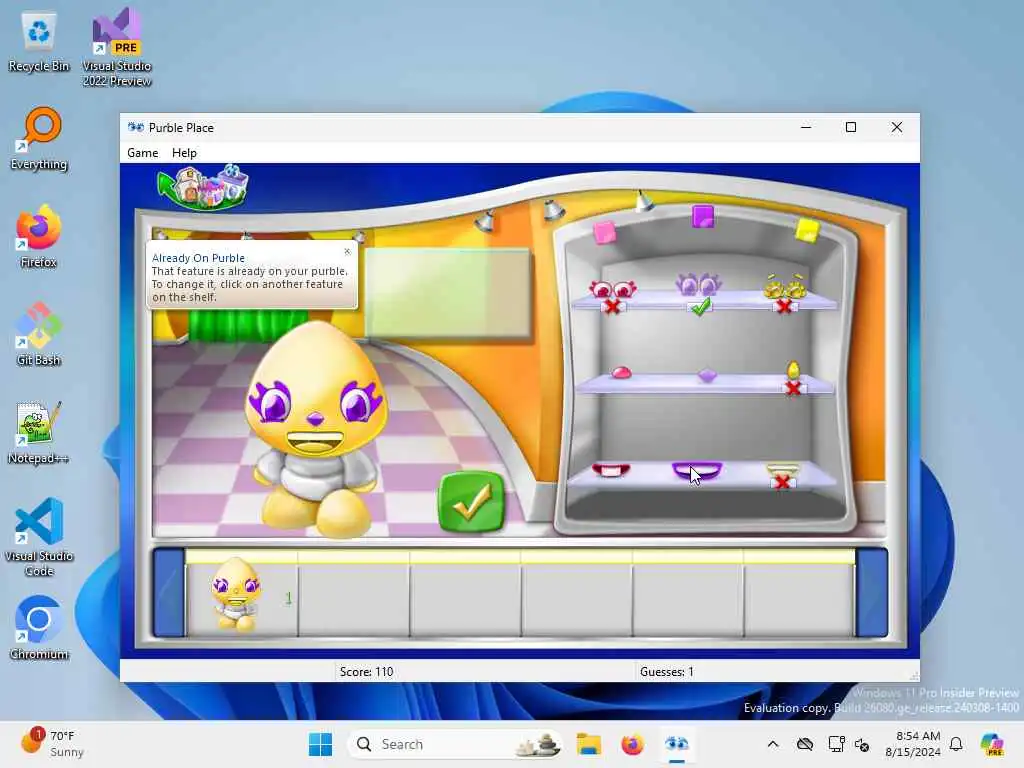Open the weather widget showing 70°F
Image resolution: width=1024 pixels, height=768 pixels.
[x=52, y=744]
